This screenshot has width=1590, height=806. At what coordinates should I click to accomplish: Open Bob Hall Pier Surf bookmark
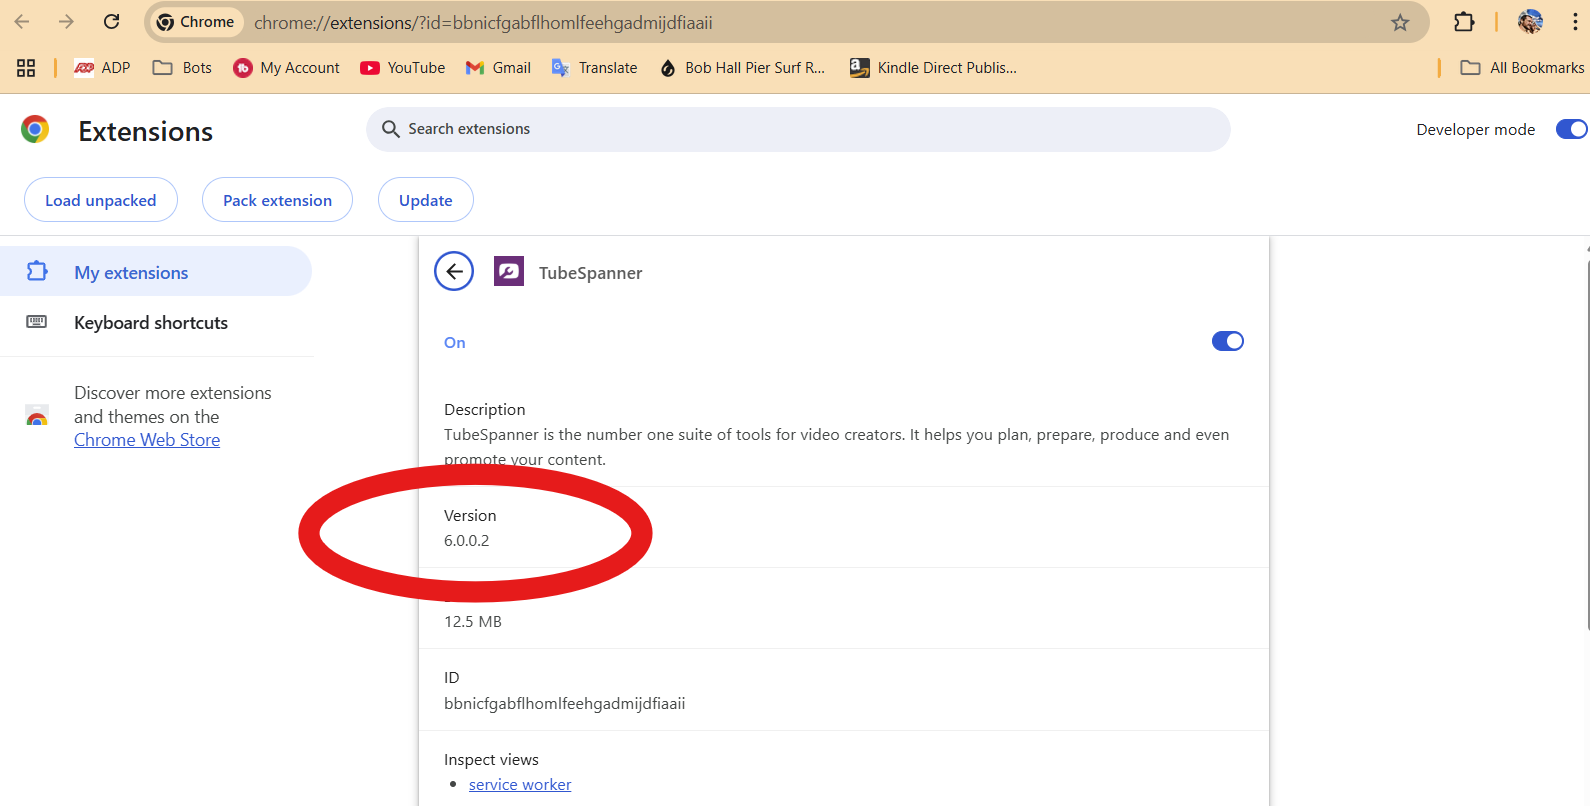click(742, 68)
